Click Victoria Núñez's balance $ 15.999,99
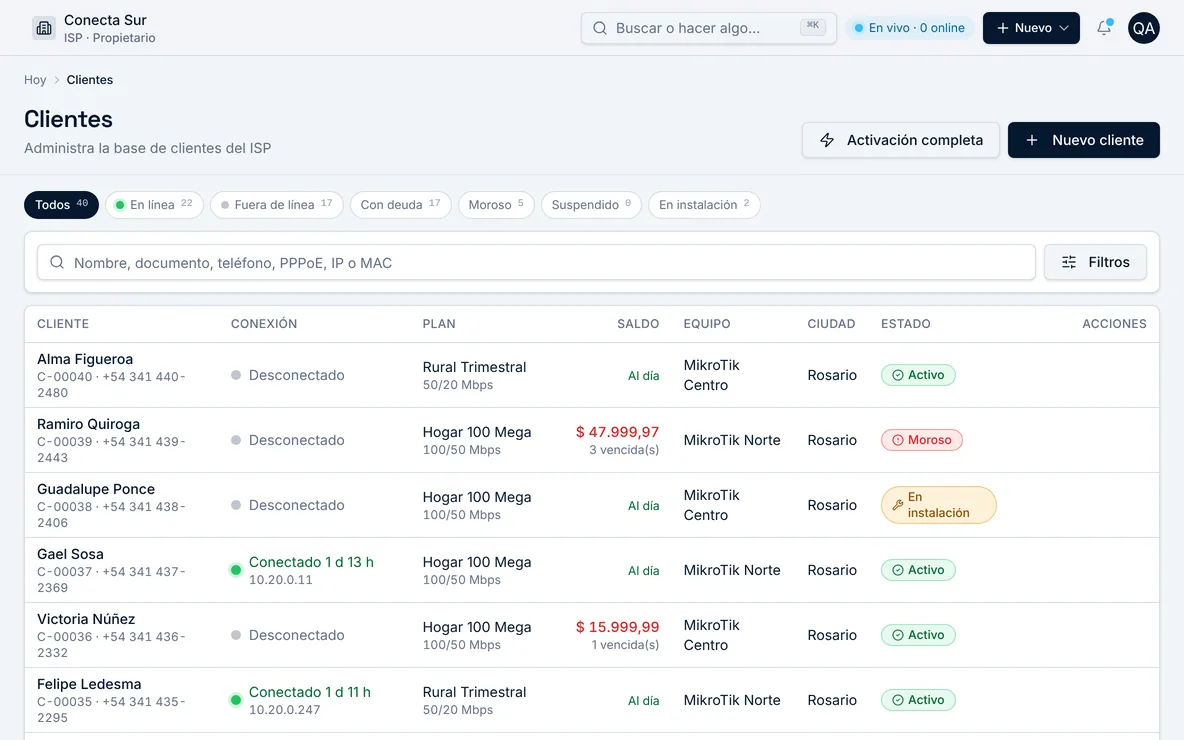Image resolution: width=1184 pixels, height=740 pixels. 617,627
